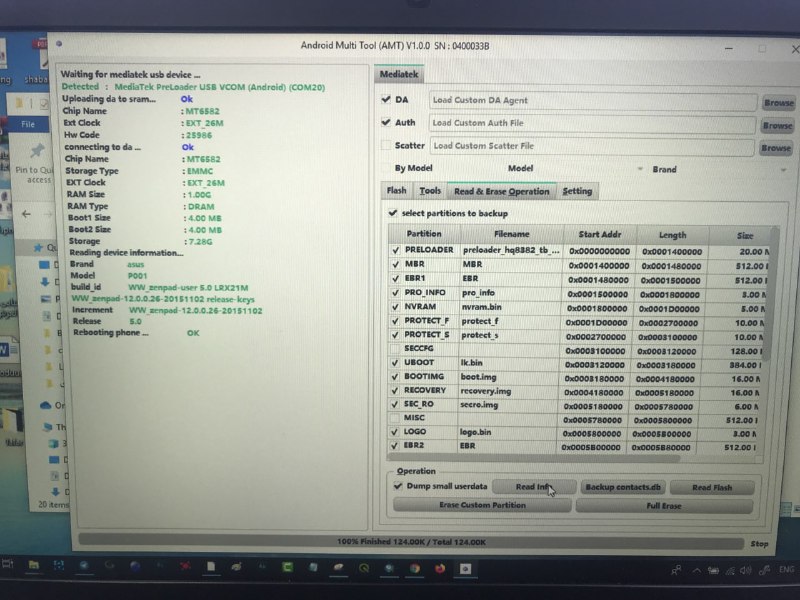Click the 100% Finished progress bar
Viewport: 800px width, 600px height.
pyautogui.click(x=411, y=542)
